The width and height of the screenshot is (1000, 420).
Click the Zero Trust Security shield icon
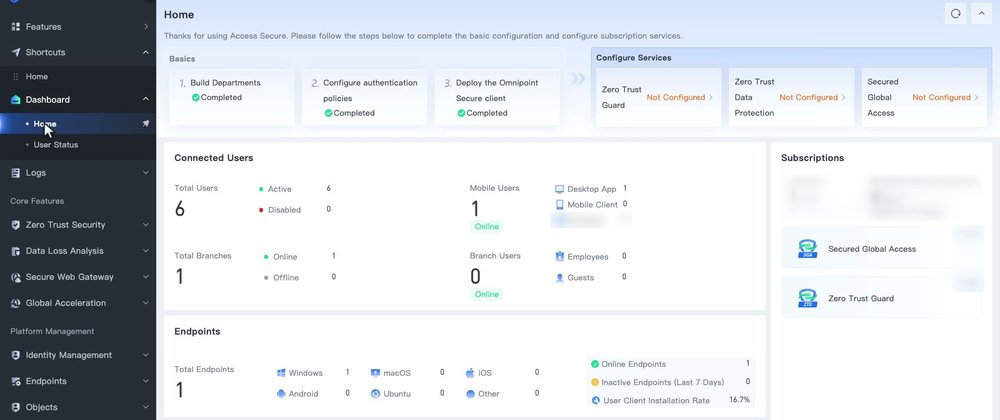pyautogui.click(x=16, y=225)
